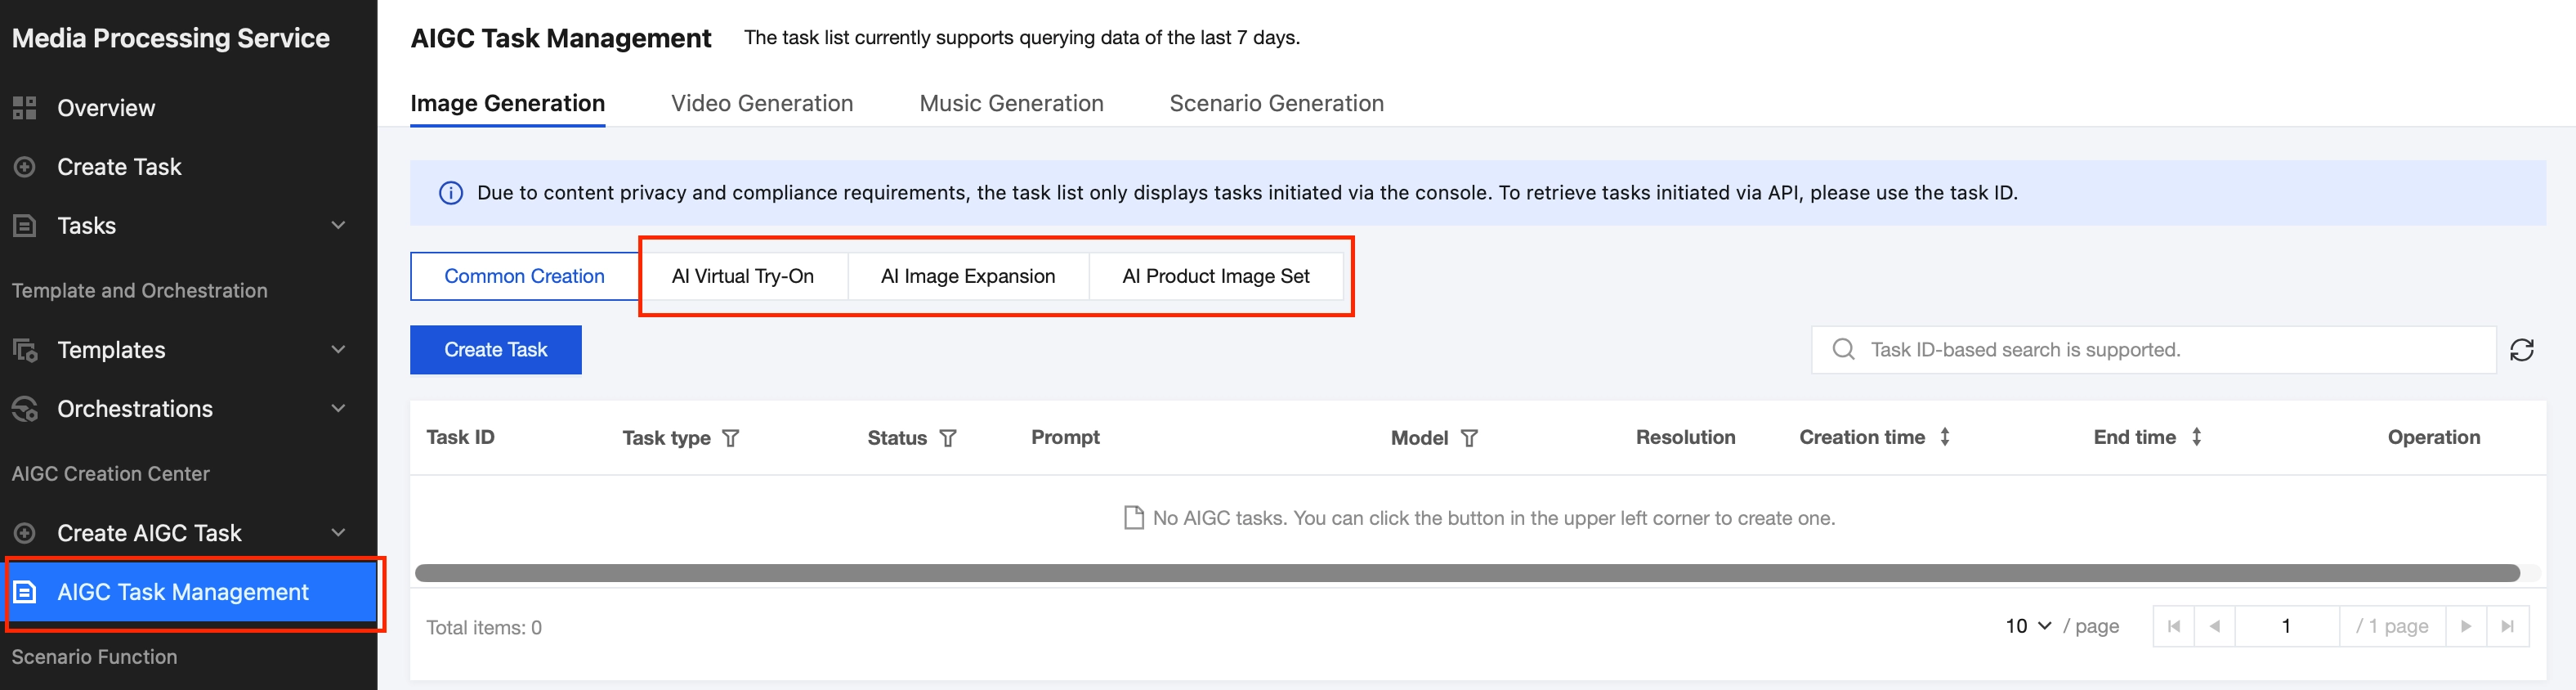Viewport: 2576px width, 690px height.
Task: Select the AI Product Image Set option
Action: (x=1215, y=276)
